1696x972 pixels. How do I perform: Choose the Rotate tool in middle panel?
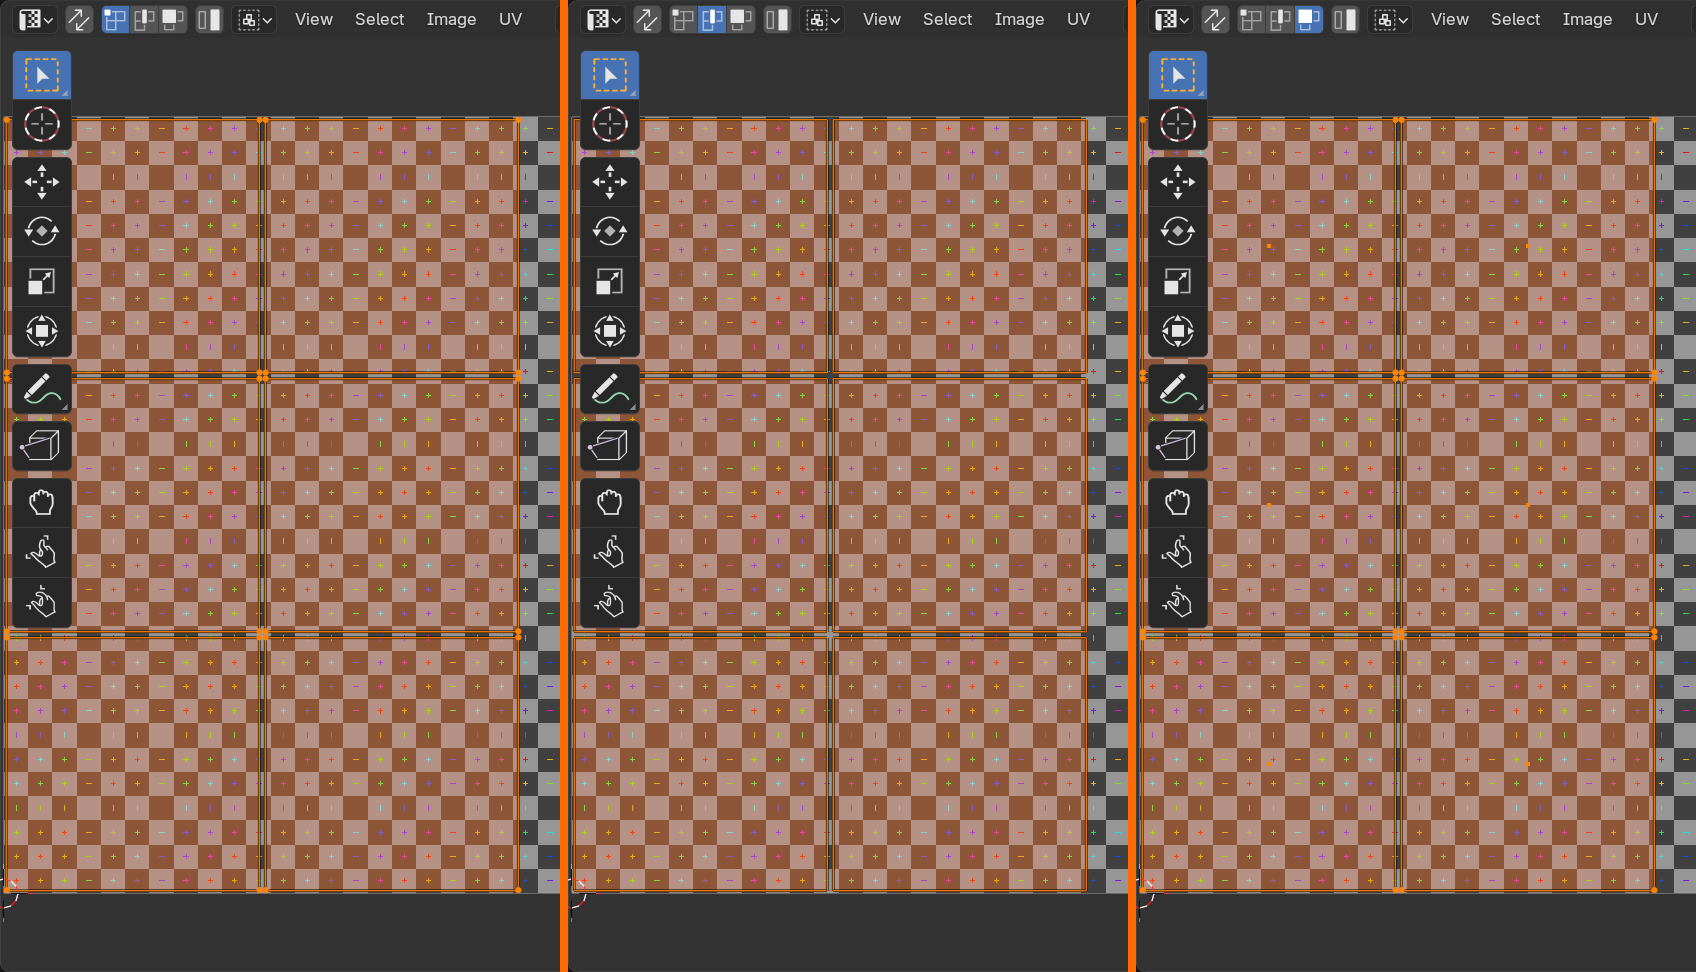(x=610, y=231)
